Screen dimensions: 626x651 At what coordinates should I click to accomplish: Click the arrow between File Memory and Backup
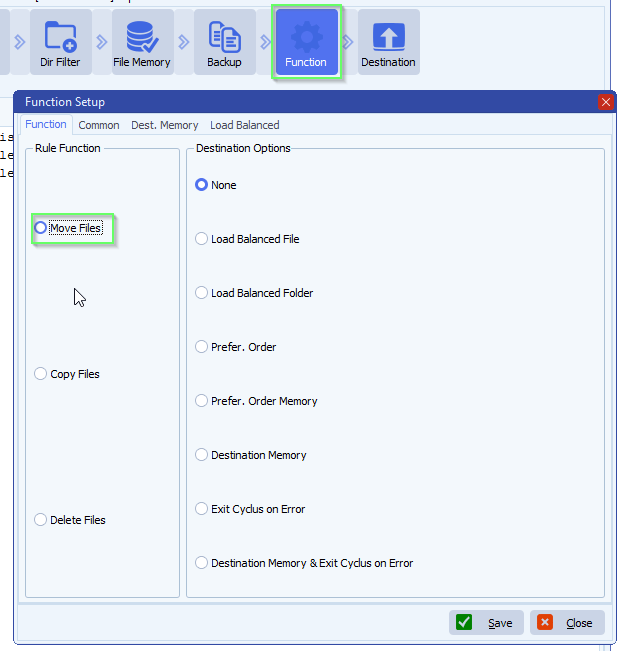tap(183, 42)
